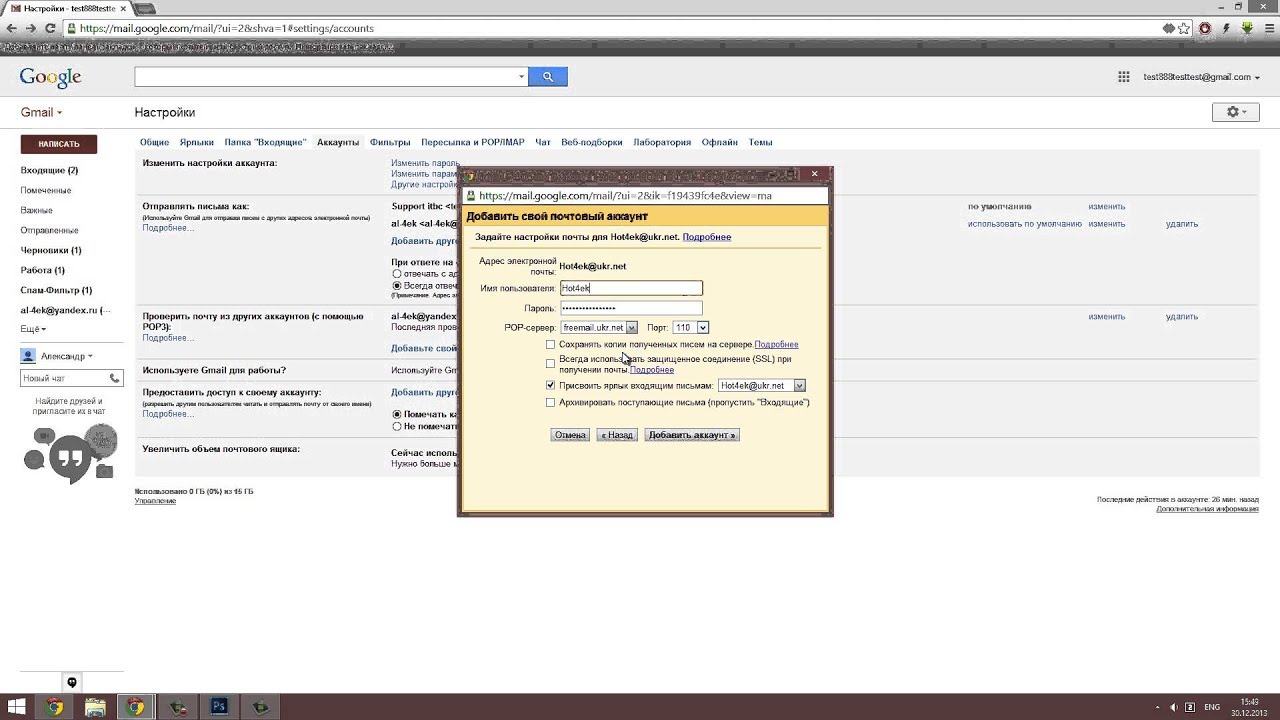Open a new browser tab
The width and height of the screenshot is (1280, 720).
[x=145, y=8]
